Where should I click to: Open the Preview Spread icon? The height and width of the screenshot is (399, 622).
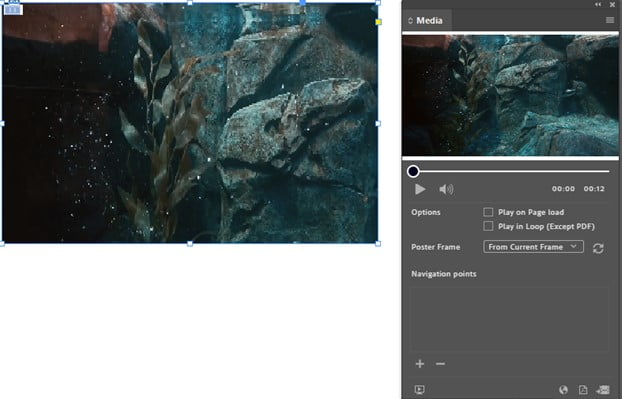tap(420, 390)
